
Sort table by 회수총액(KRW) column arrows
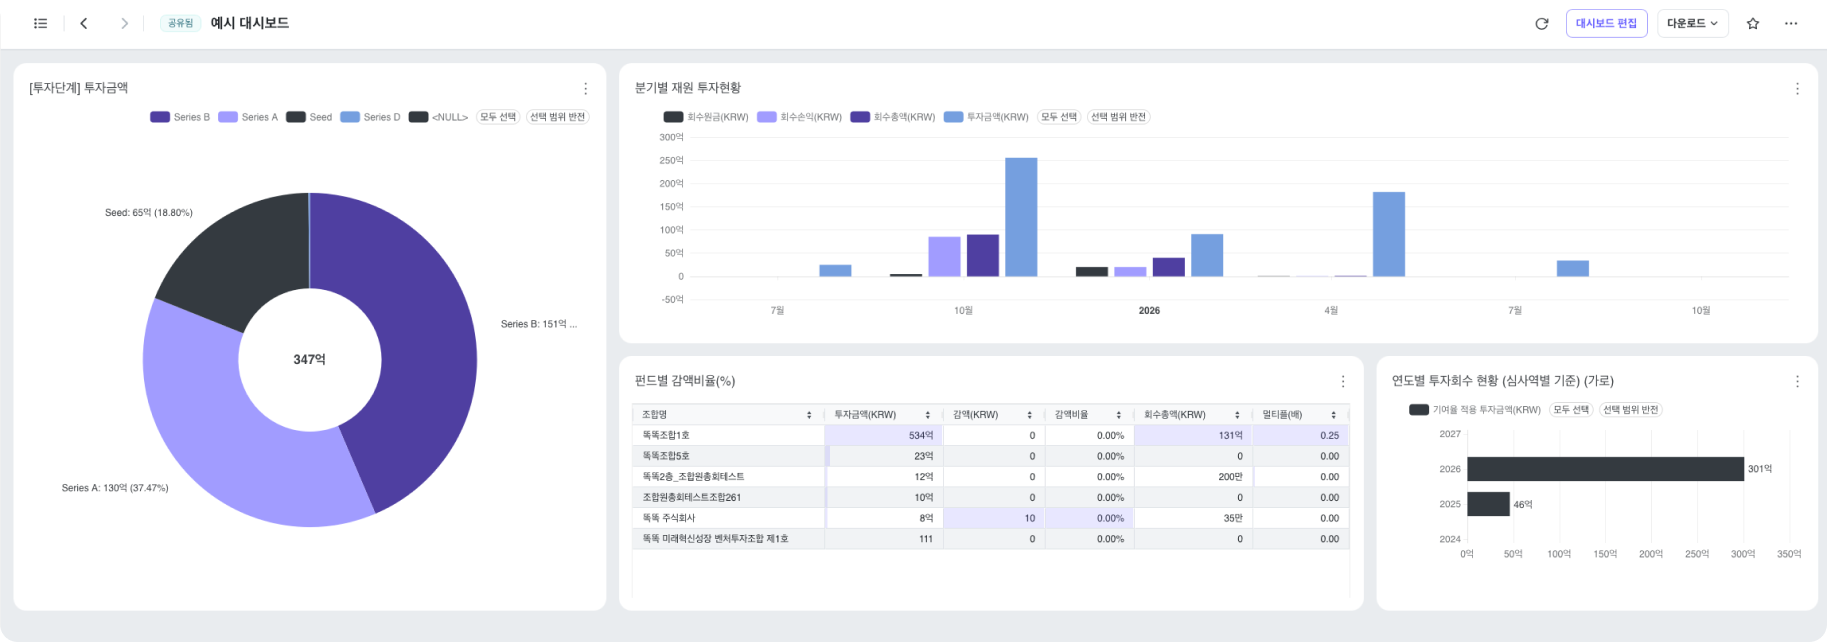click(1237, 415)
